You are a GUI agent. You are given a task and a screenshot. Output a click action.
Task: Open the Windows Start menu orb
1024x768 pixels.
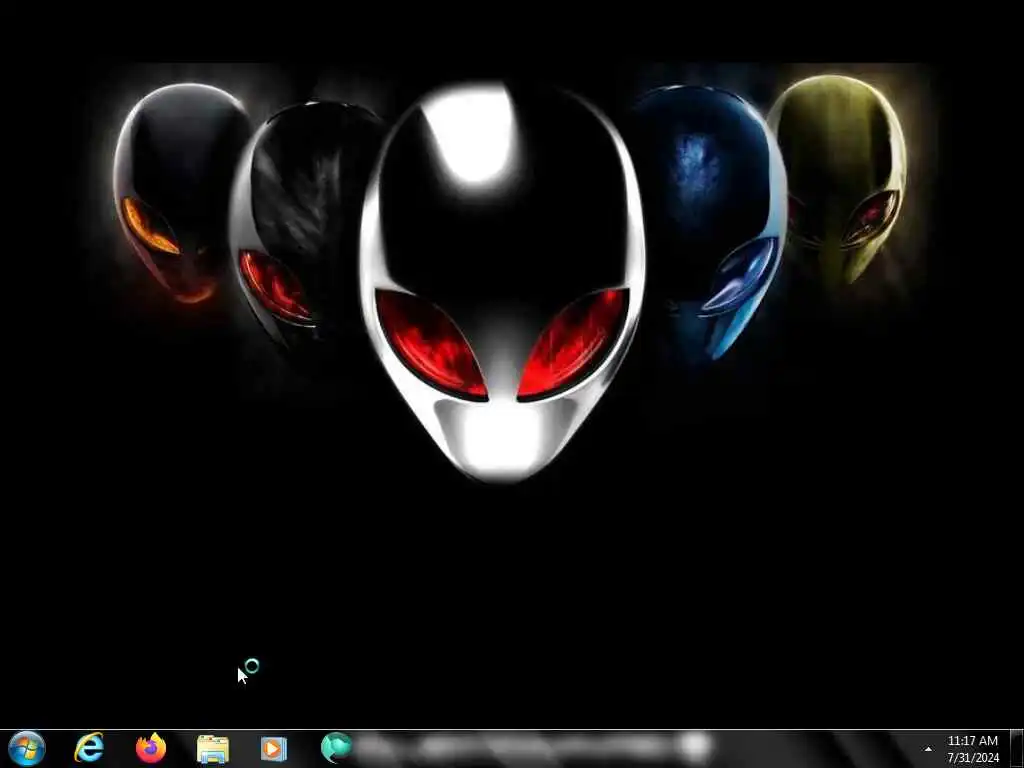(27, 748)
